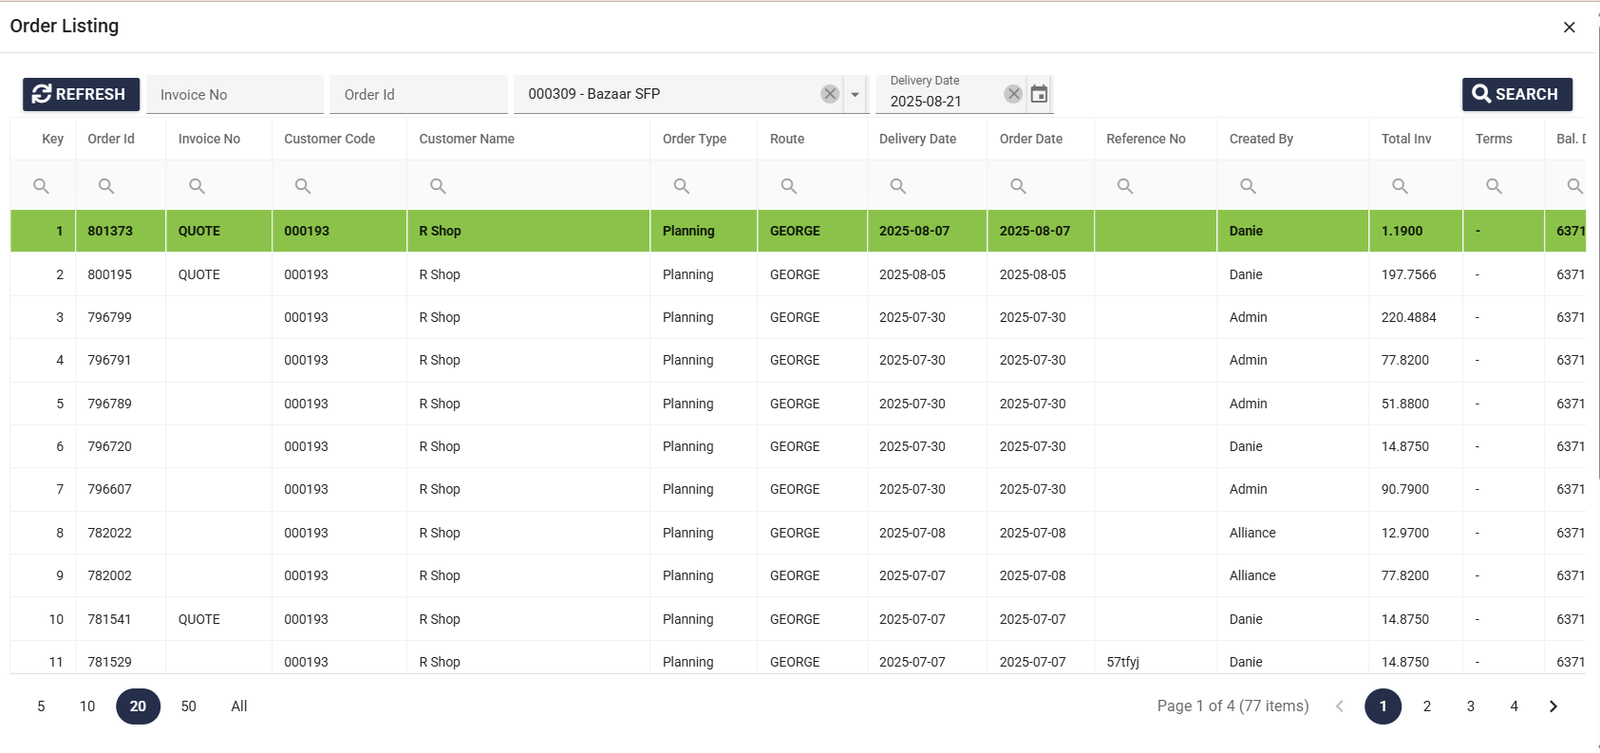The height and width of the screenshot is (753, 1600).
Task: Sort by Order Type column header
Action: click(x=694, y=139)
